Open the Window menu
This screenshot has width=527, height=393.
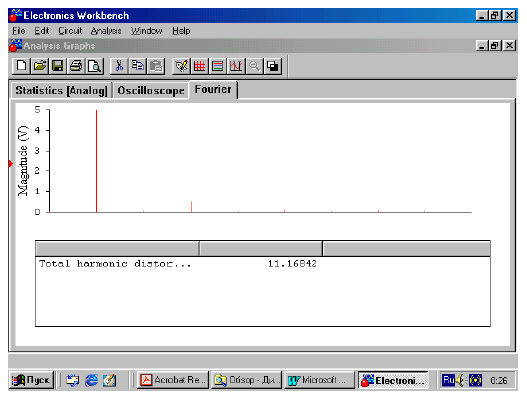[x=147, y=31]
